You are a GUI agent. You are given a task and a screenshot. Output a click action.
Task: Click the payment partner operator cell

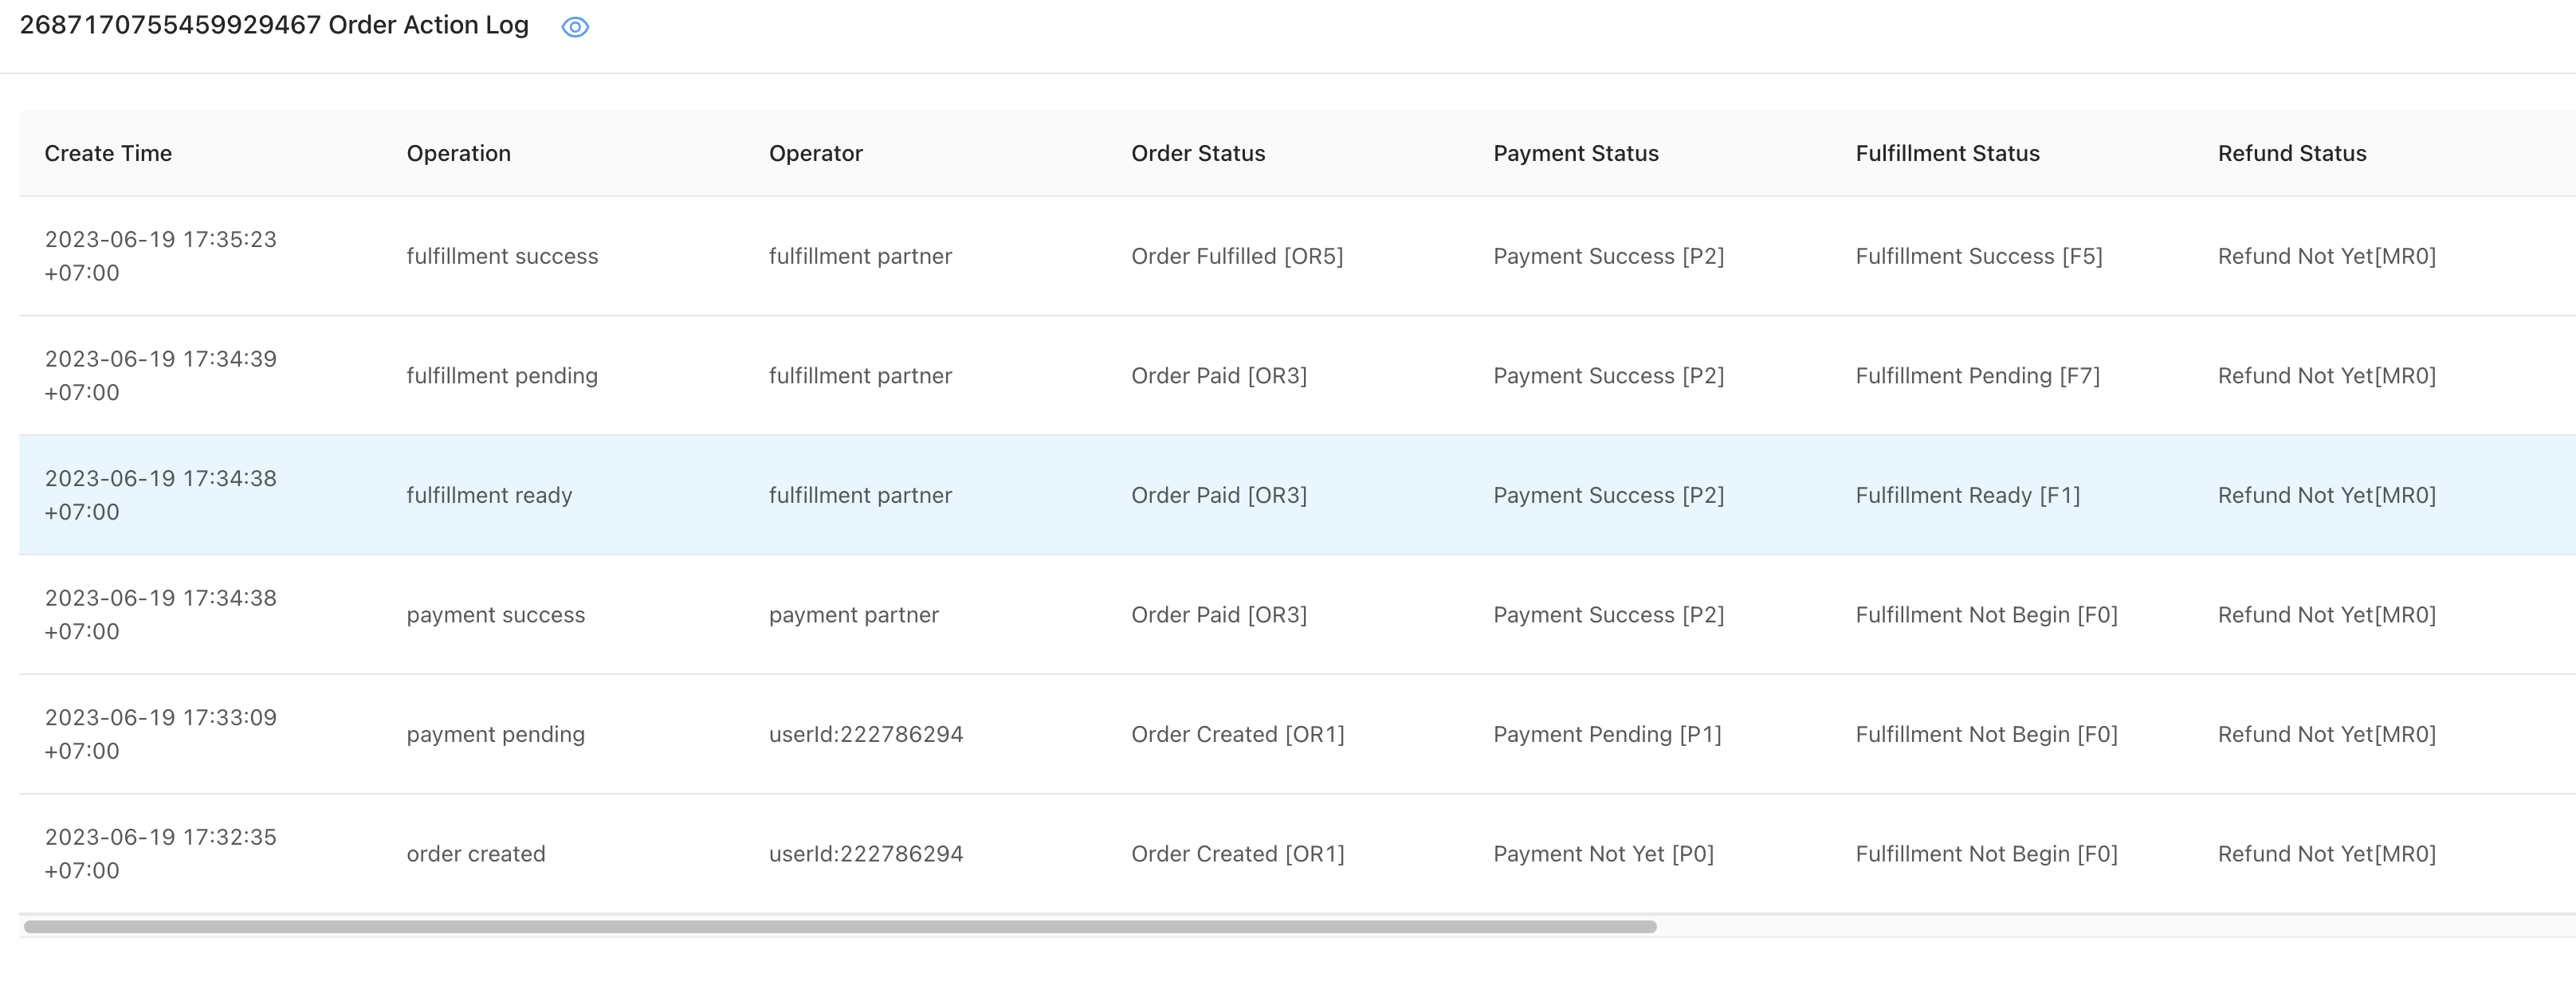(853, 615)
